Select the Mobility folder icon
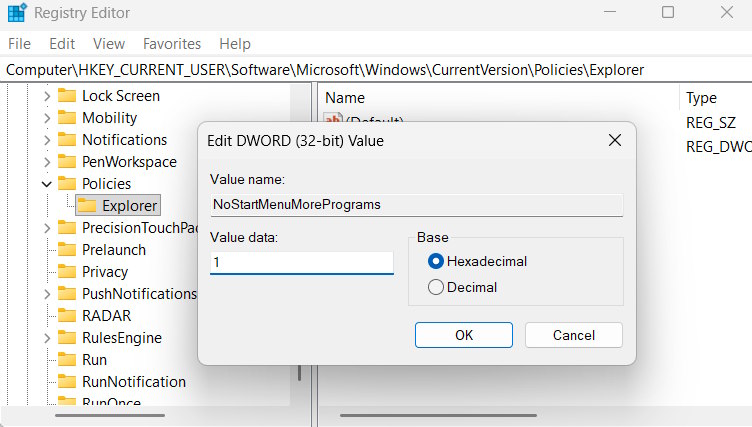Viewport: 752px width, 427px height. pyautogui.click(x=67, y=118)
